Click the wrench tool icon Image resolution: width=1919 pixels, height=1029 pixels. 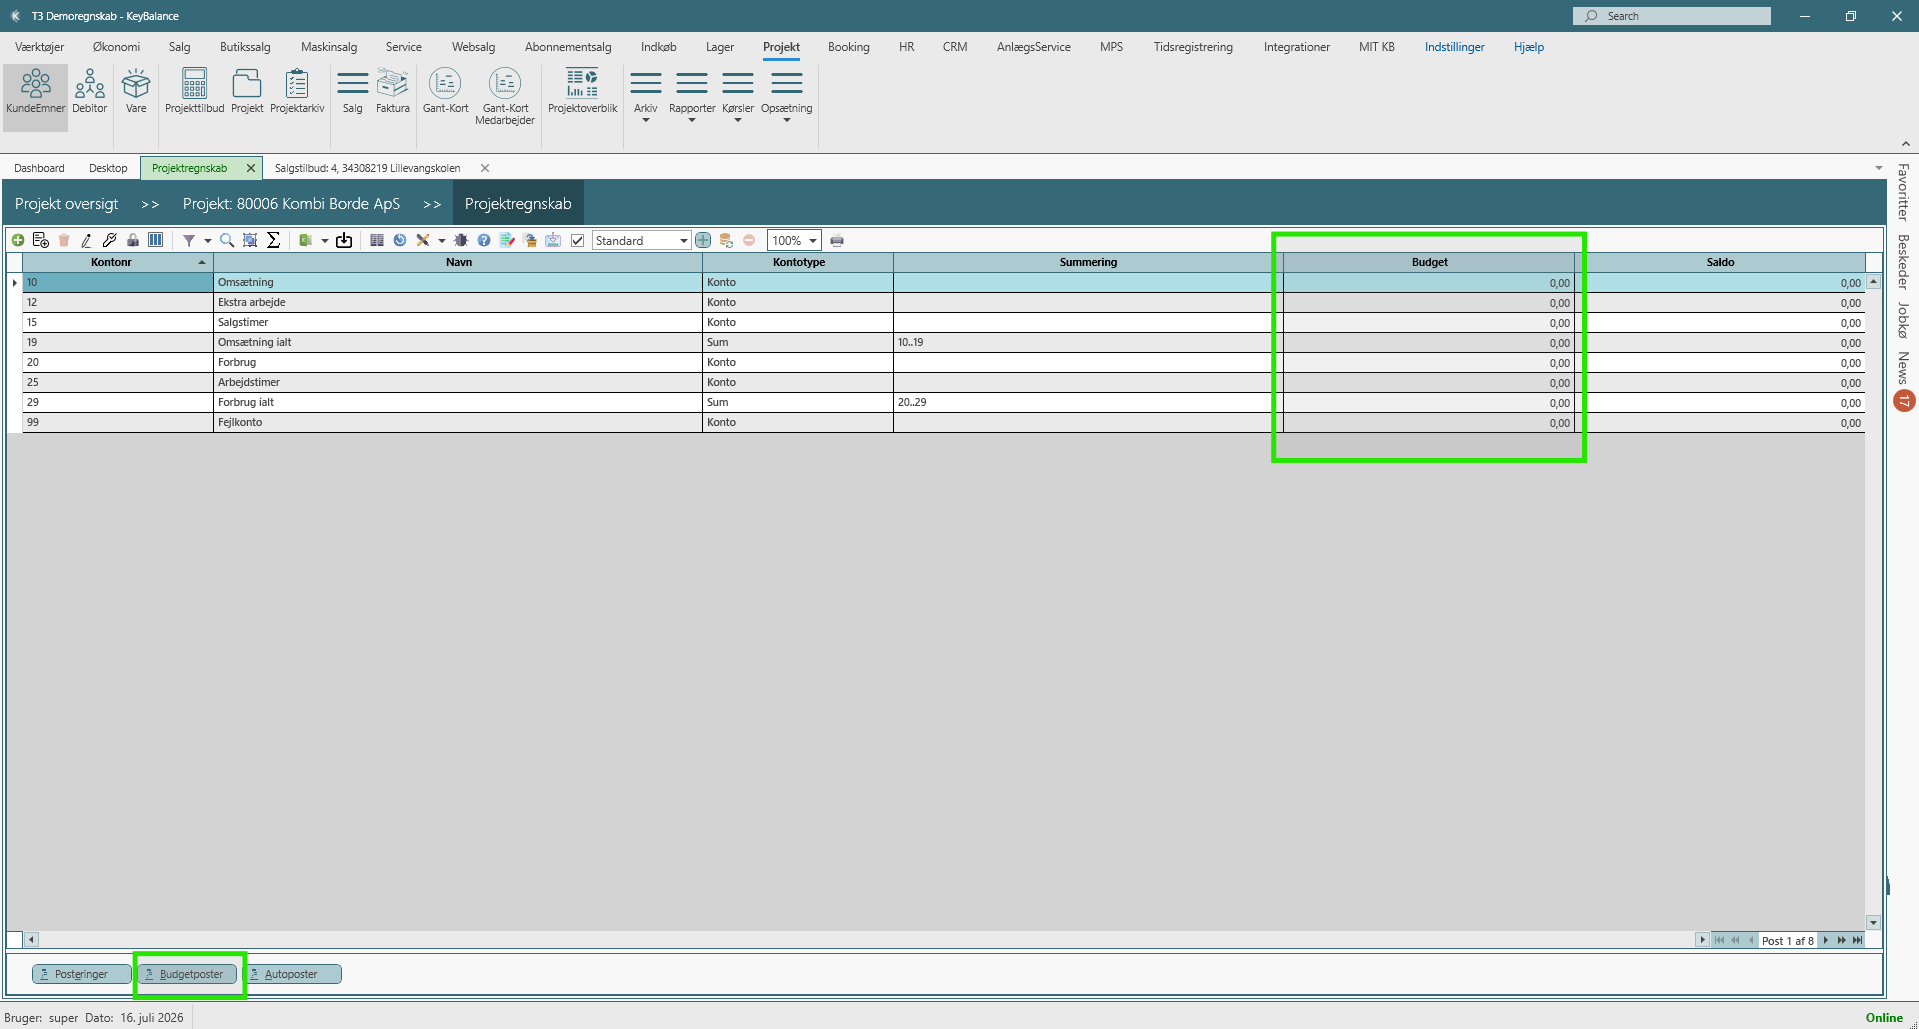point(110,240)
